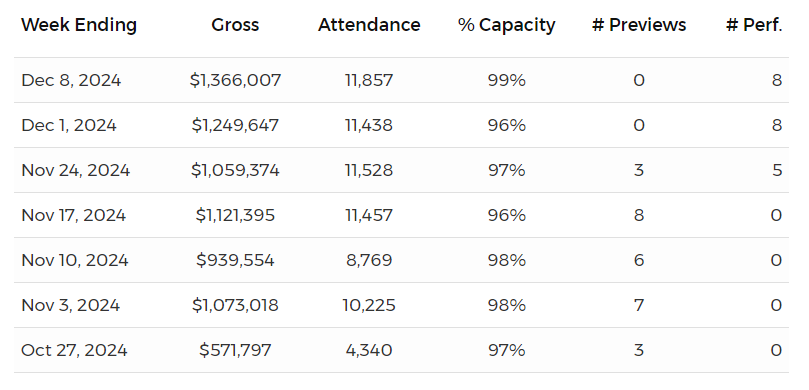This screenshot has width=809, height=390.
Task: Click the Gross column header
Action: pyautogui.click(x=235, y=25)
